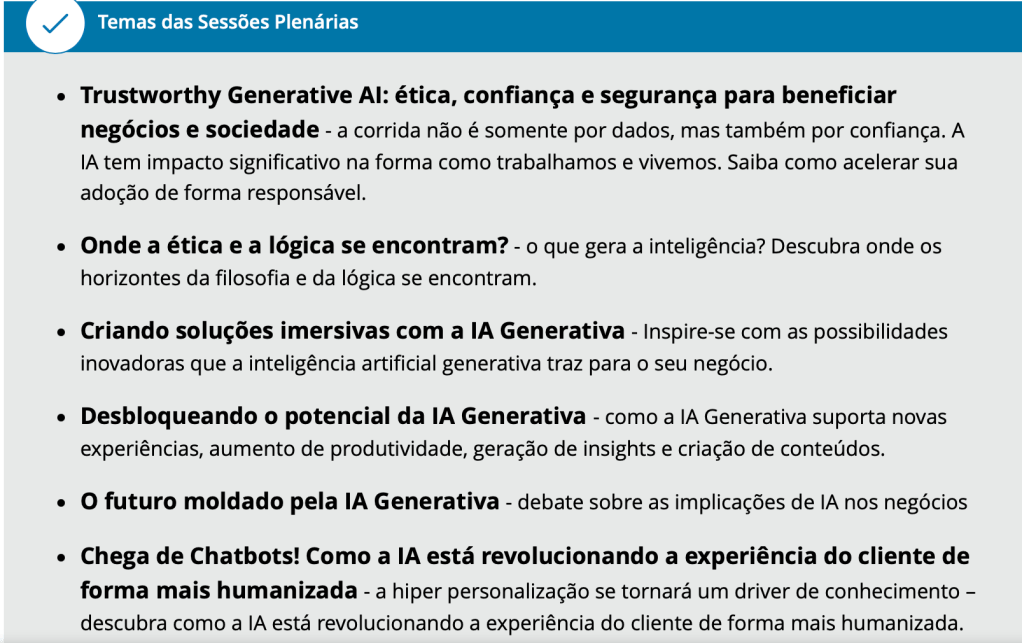Click the Trustworthy Generative AI session title

point(488,96)
